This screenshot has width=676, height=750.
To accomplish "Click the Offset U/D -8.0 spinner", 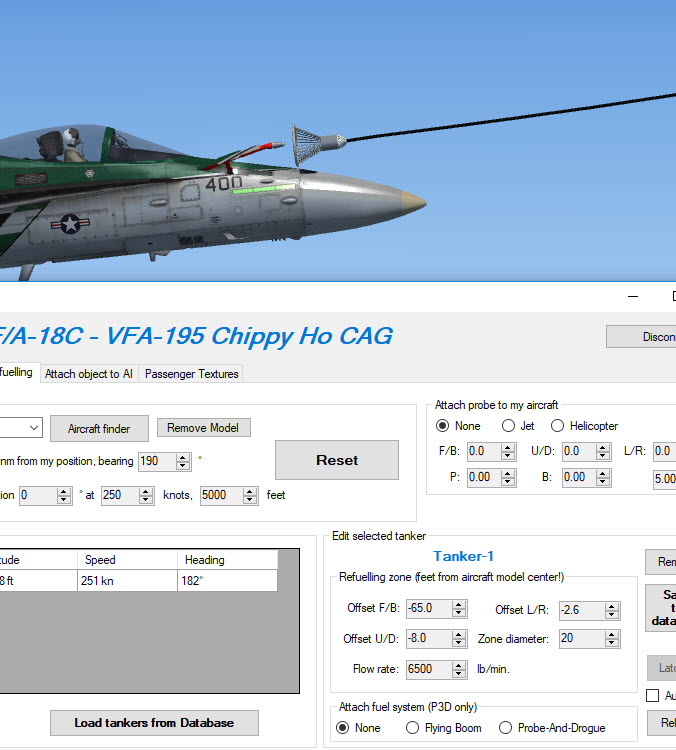I will pos(459,639).
